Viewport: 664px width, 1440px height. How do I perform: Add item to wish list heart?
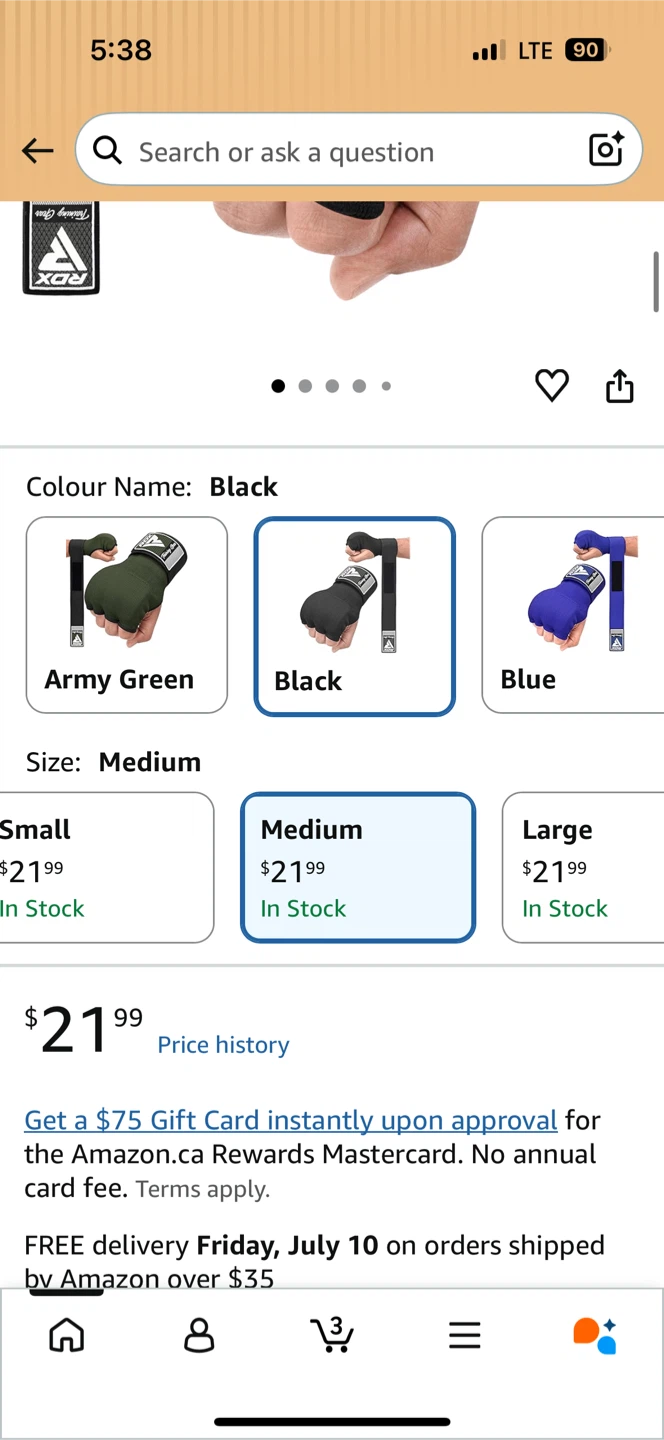pyautogui.click(x=552, y=385)
